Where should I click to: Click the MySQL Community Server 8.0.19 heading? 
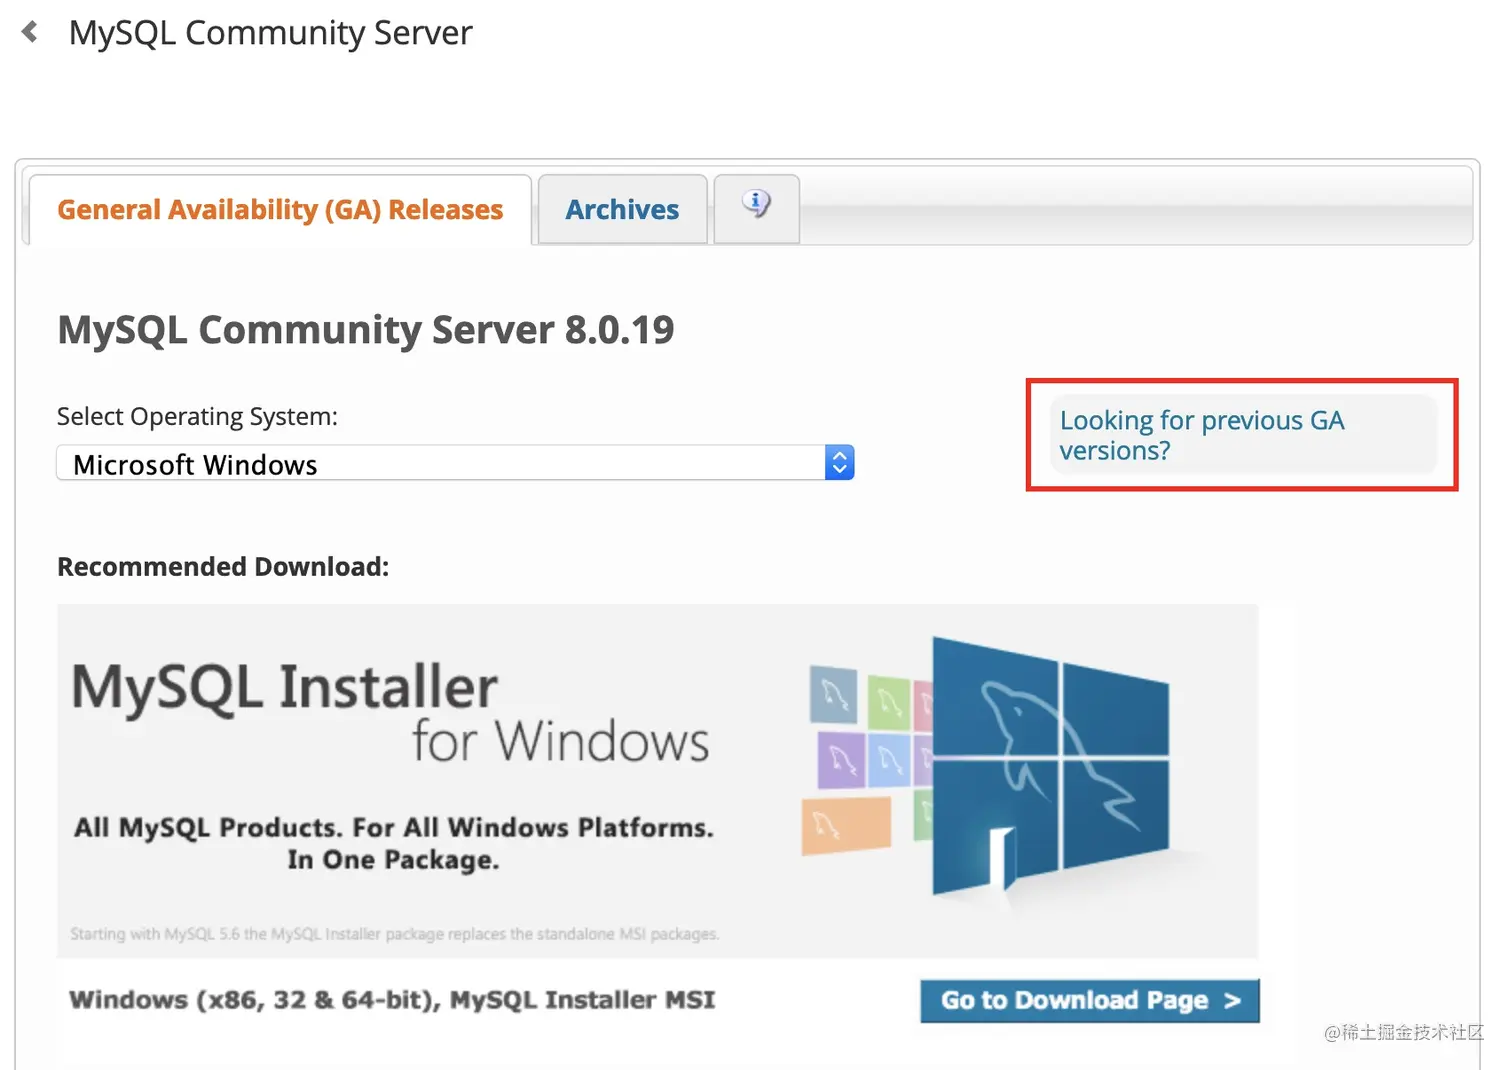point(365,329)
